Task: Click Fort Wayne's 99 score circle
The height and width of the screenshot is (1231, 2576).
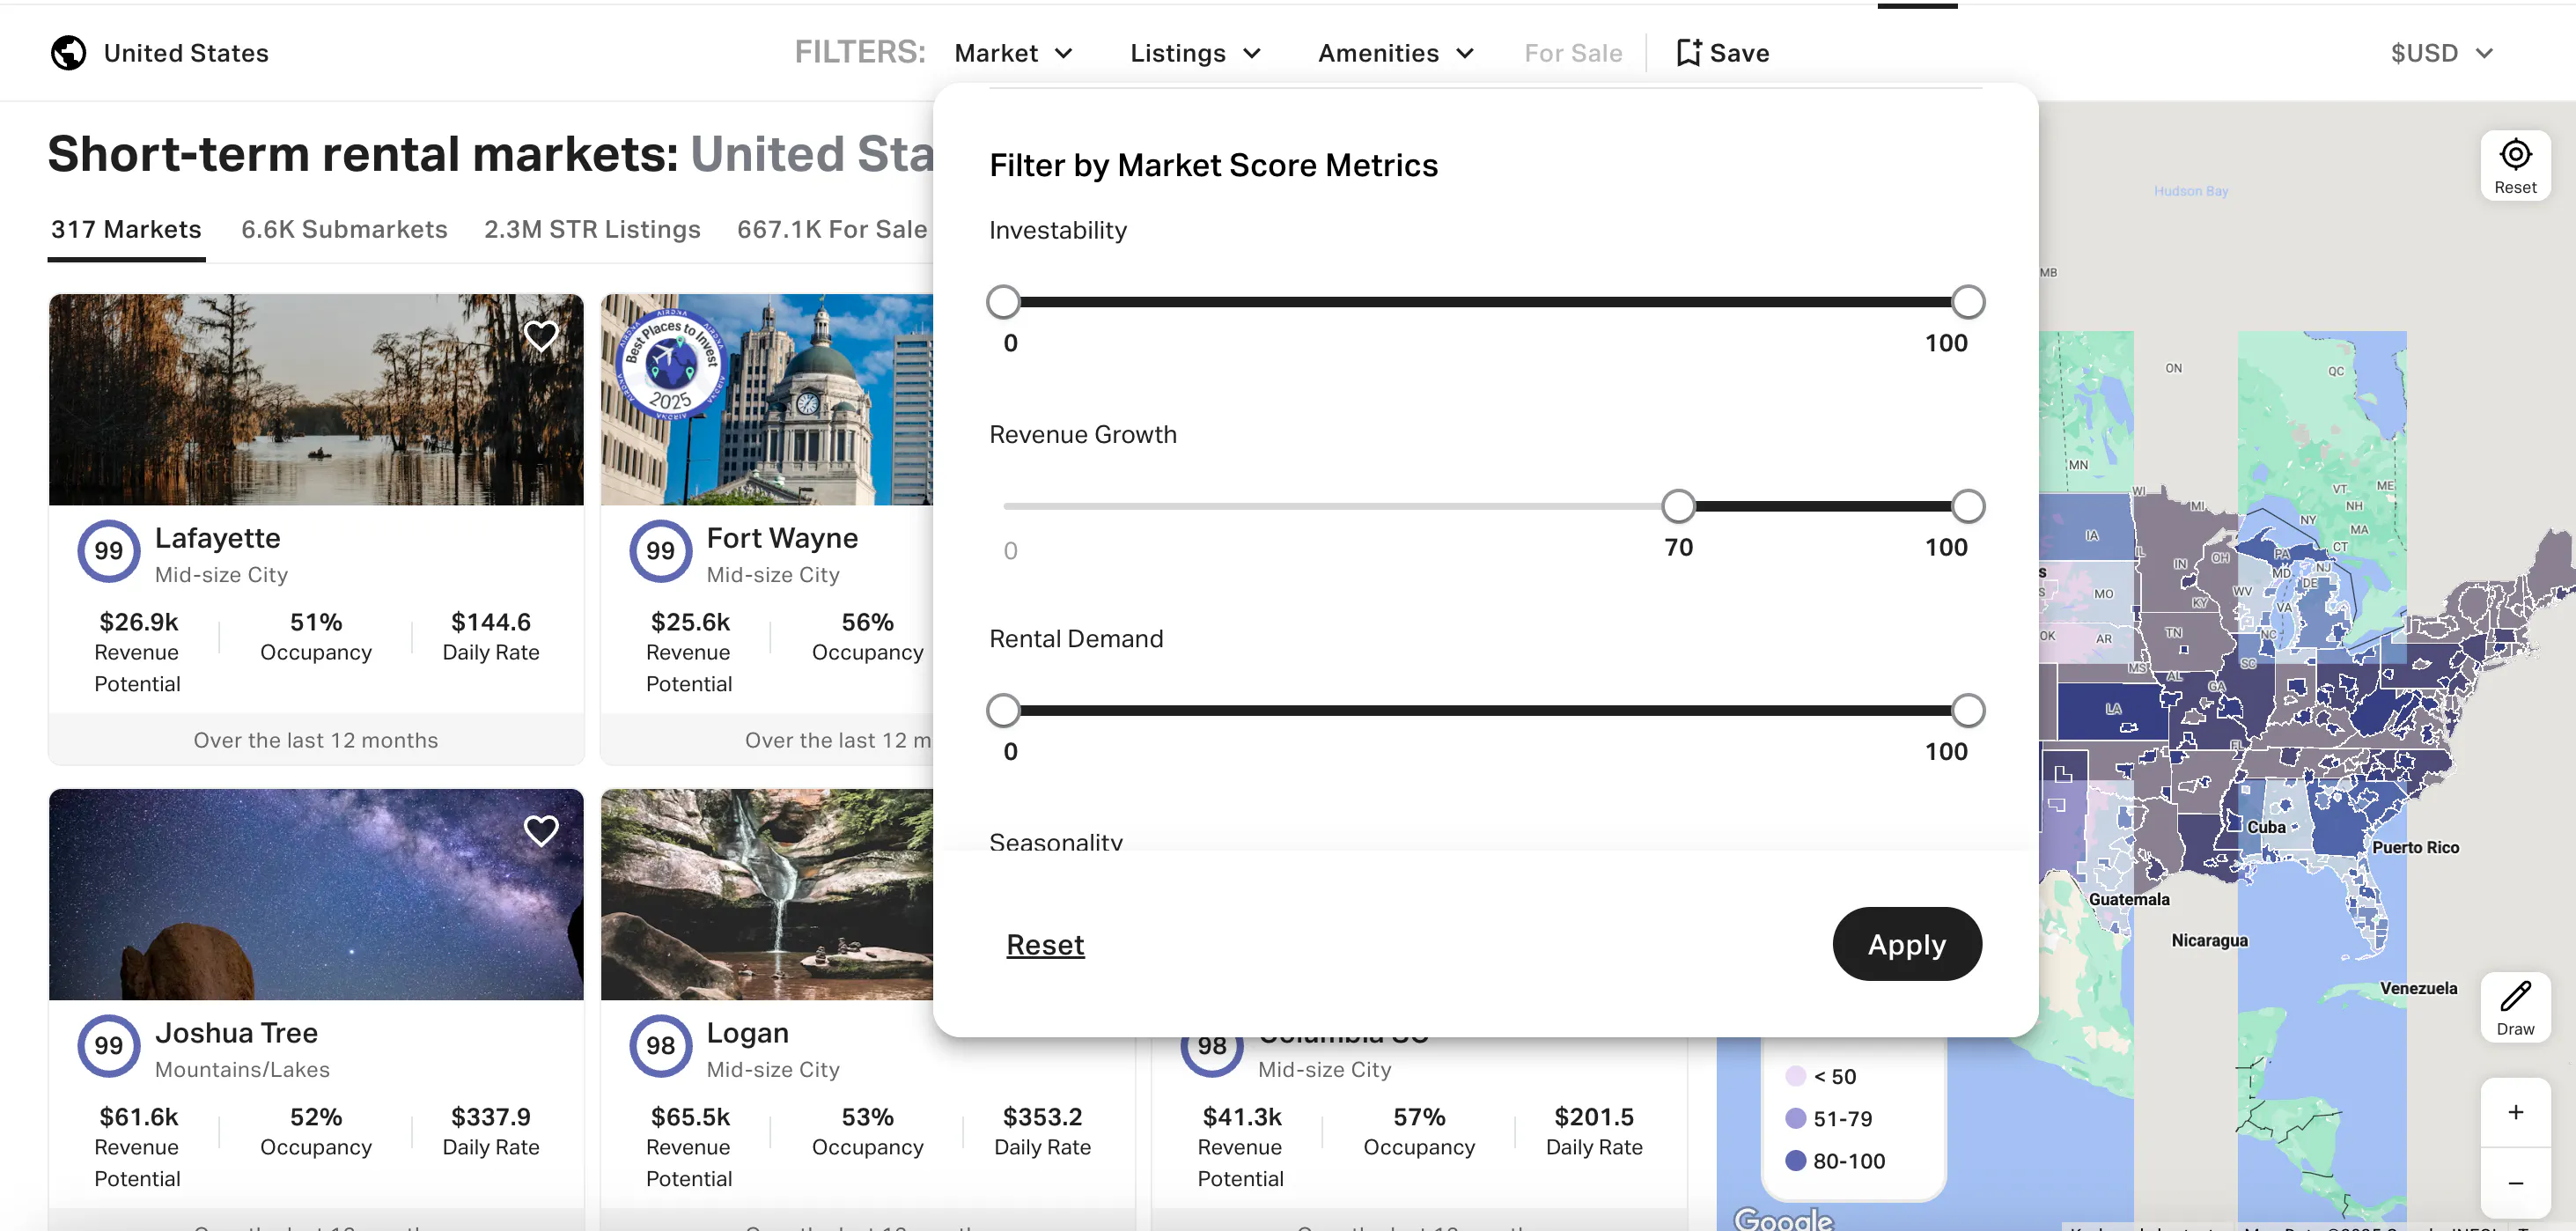Action: tap(660, 551)
